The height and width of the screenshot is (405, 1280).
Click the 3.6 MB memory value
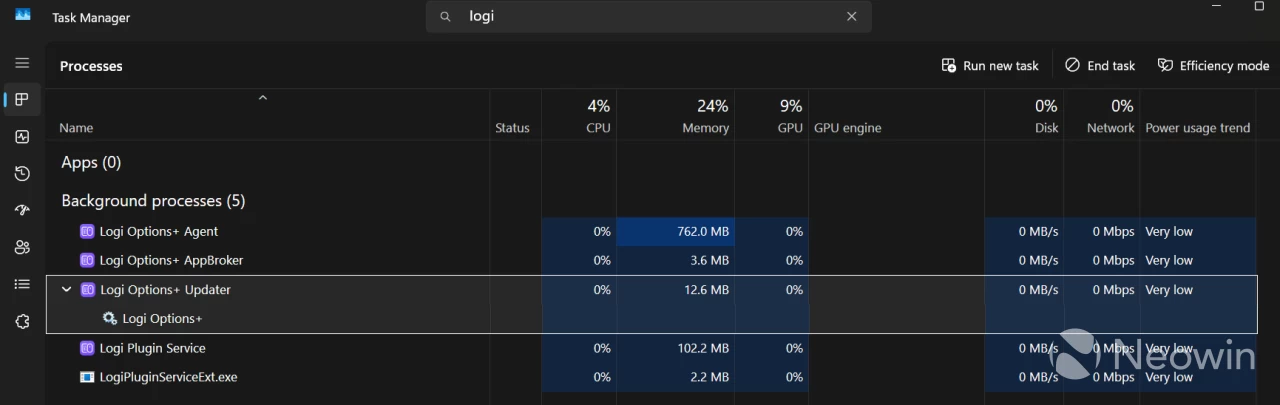coord(710,261)
